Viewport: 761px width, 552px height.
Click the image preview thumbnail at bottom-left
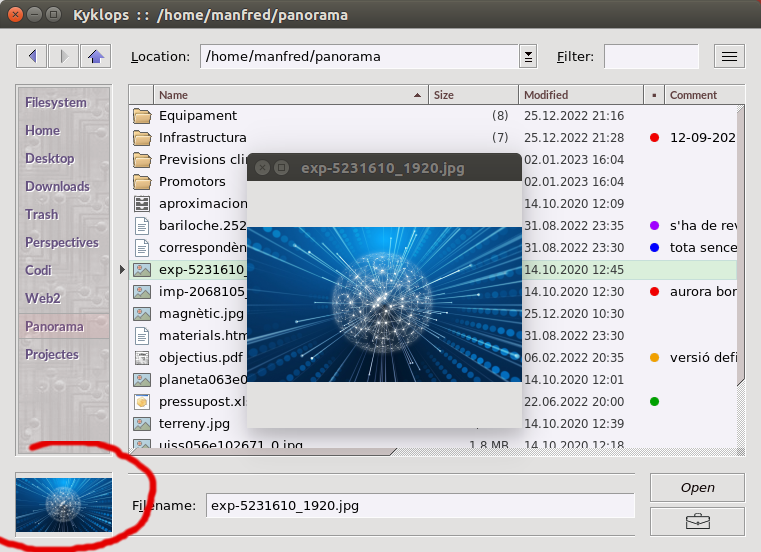click(x=64, y=504)
